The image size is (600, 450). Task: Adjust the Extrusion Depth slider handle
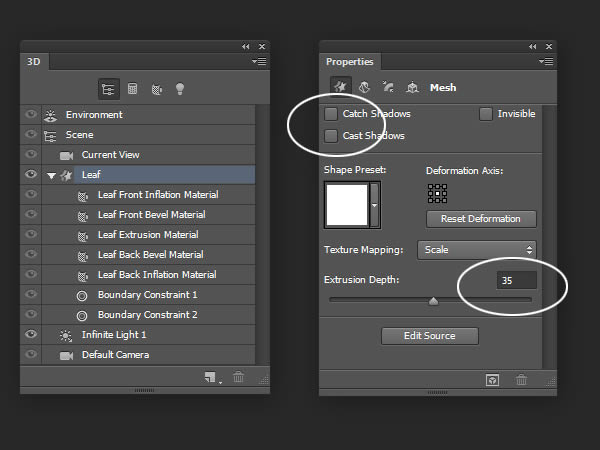(x=433, y=301)
